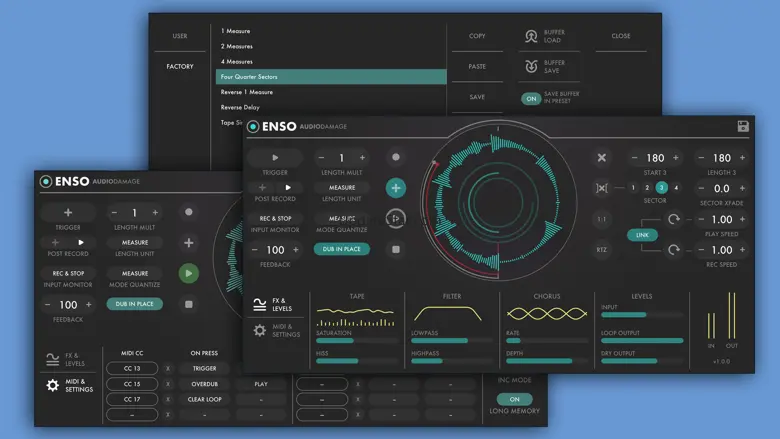Click the teal plus overdub button in front window
This screenshot has height=439, width=780.
click(x=395, y=188)
